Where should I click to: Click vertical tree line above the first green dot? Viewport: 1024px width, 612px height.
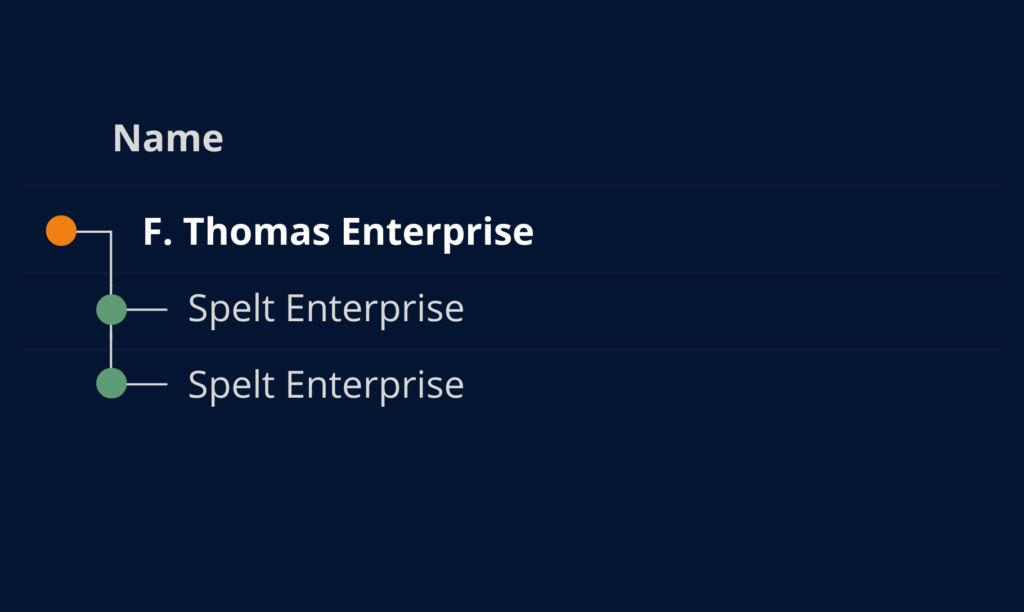111,265
